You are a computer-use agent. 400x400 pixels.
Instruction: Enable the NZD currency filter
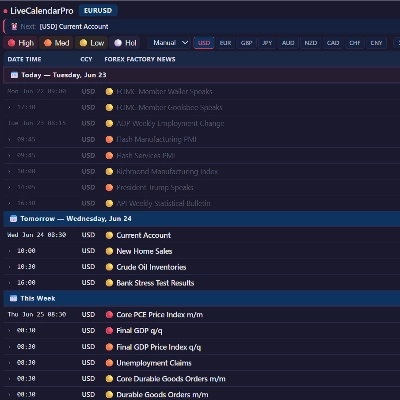[311, 43]
